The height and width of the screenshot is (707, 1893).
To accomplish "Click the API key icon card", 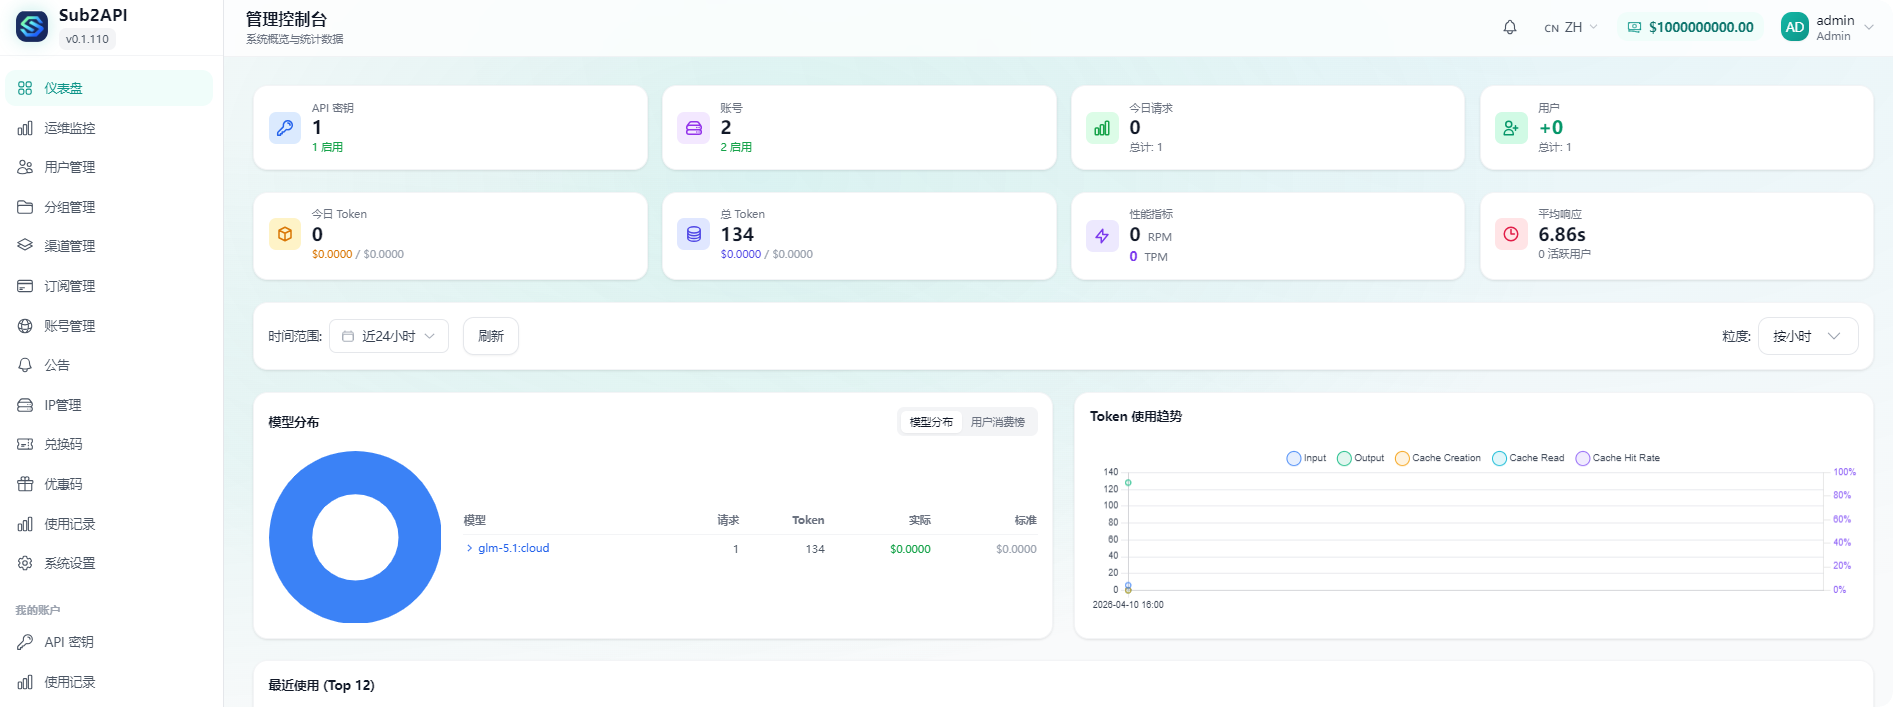I will [x=285, y=128].
